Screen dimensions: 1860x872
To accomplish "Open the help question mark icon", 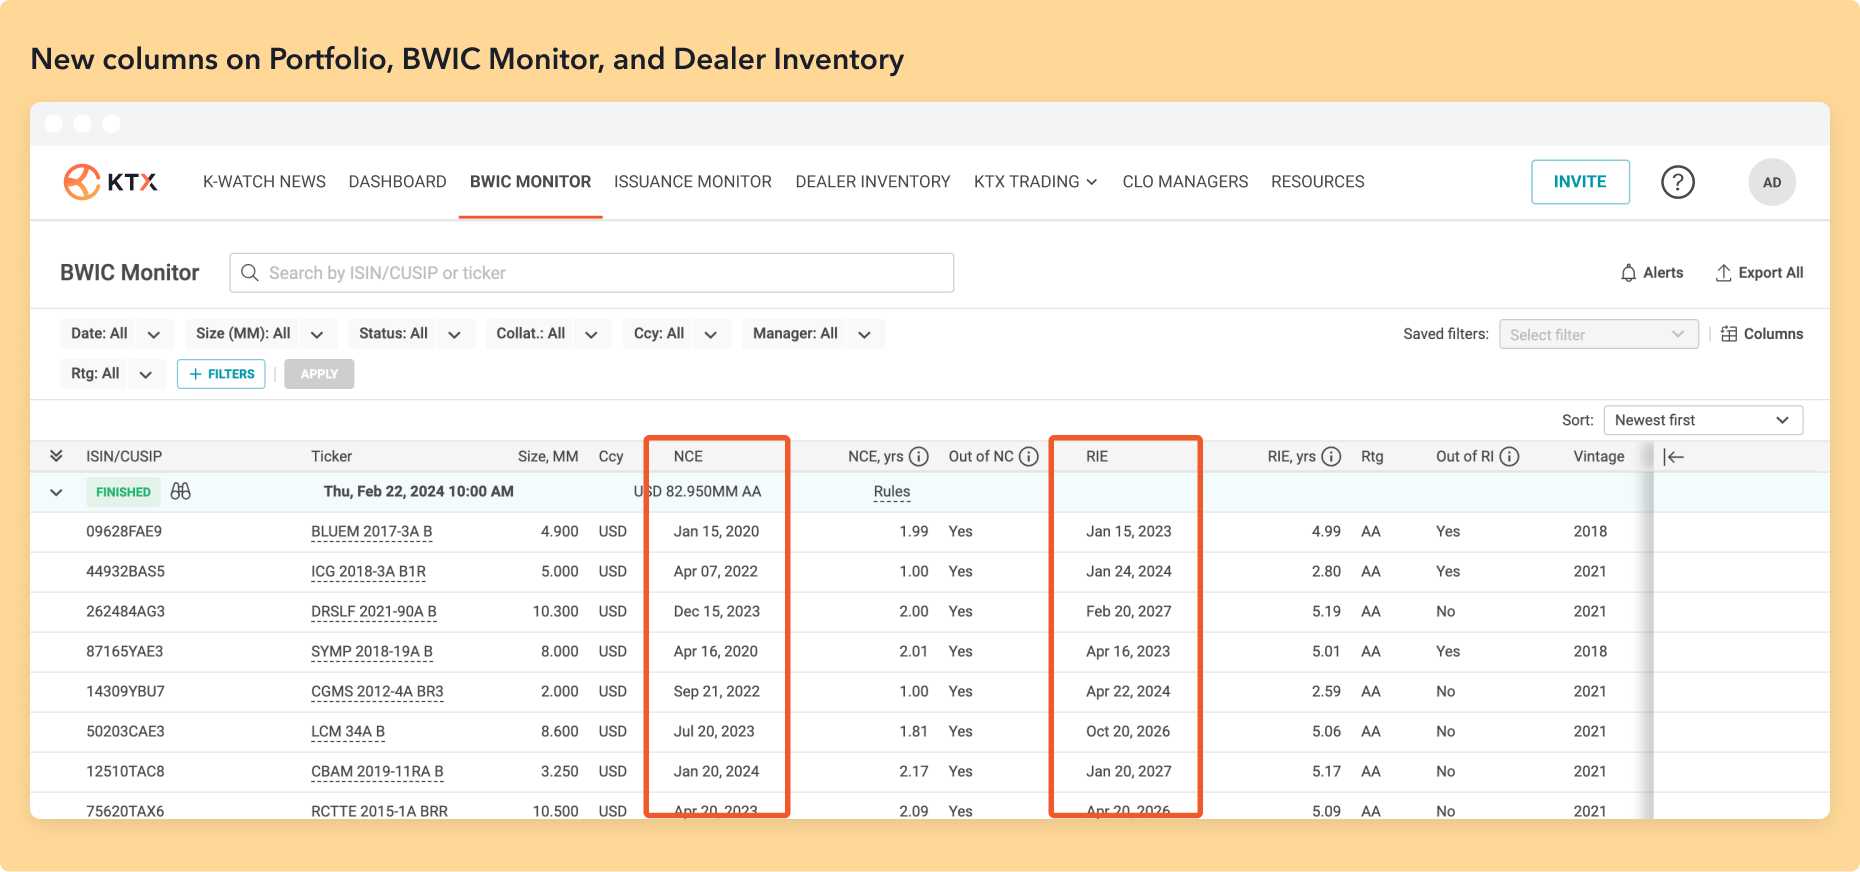I will (1678, 182).
